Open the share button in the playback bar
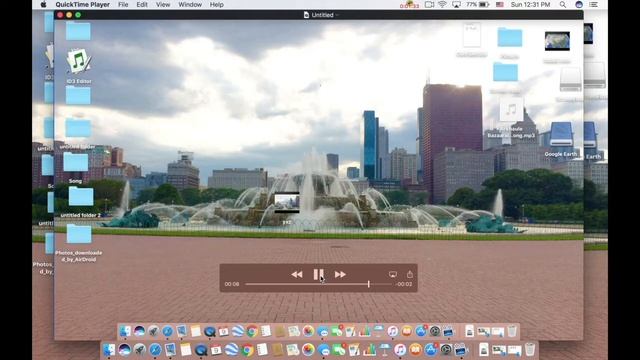Screen dimensions: 640x360 [410, 274]
